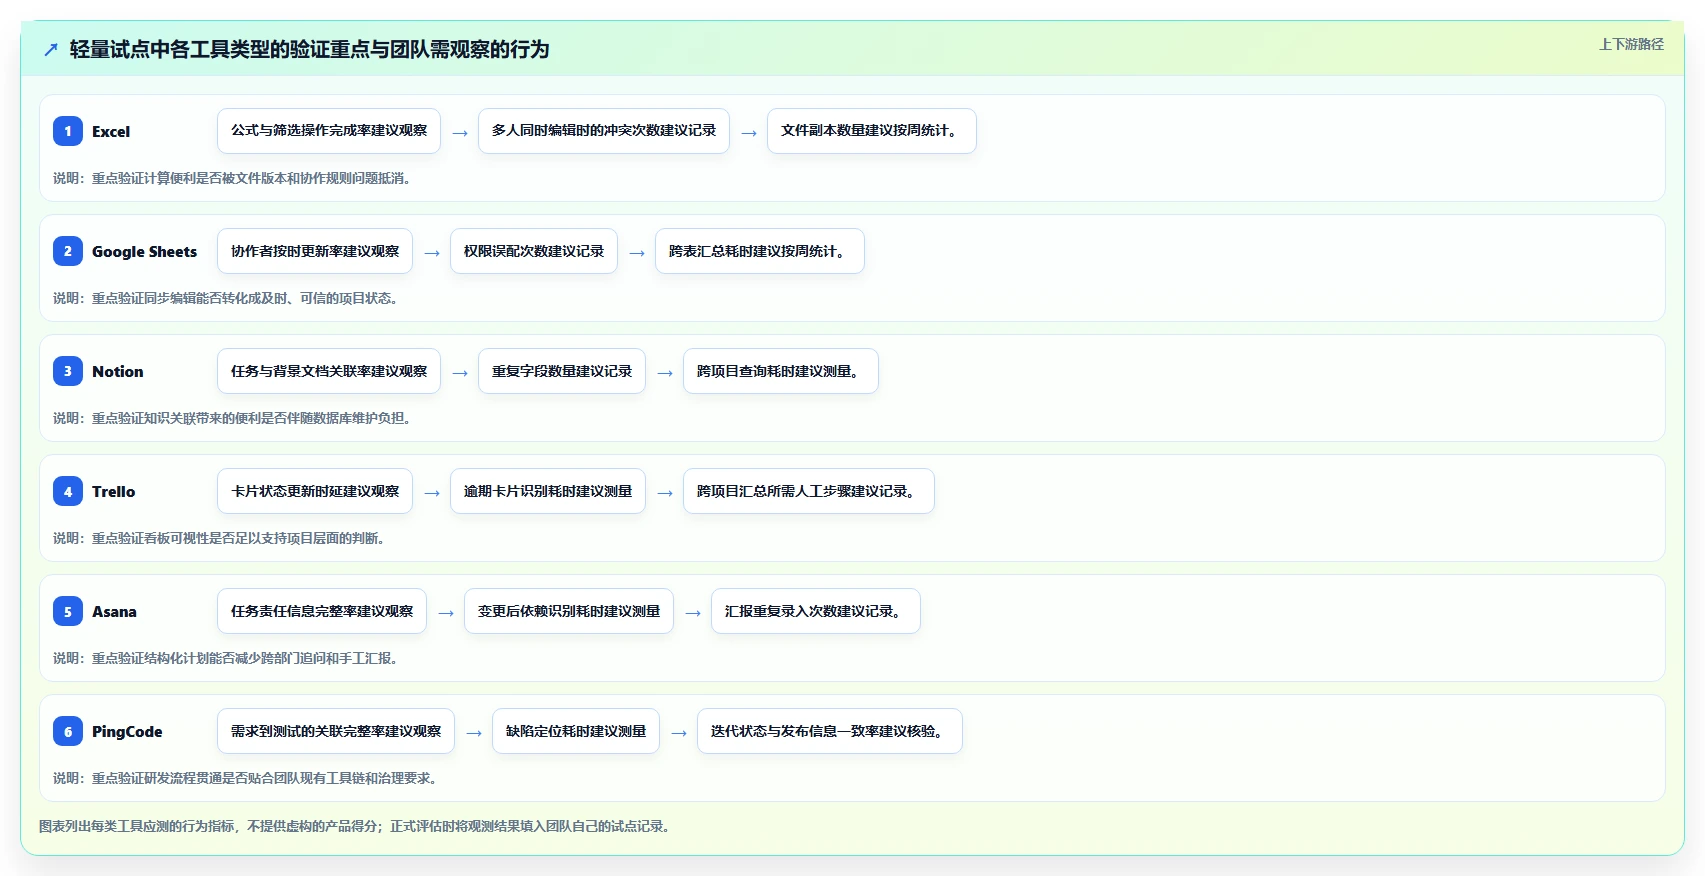Viewport: 1705px width, 876px height.
Task: Click the 上下游路径 label
Action: tap(1631, 44)
